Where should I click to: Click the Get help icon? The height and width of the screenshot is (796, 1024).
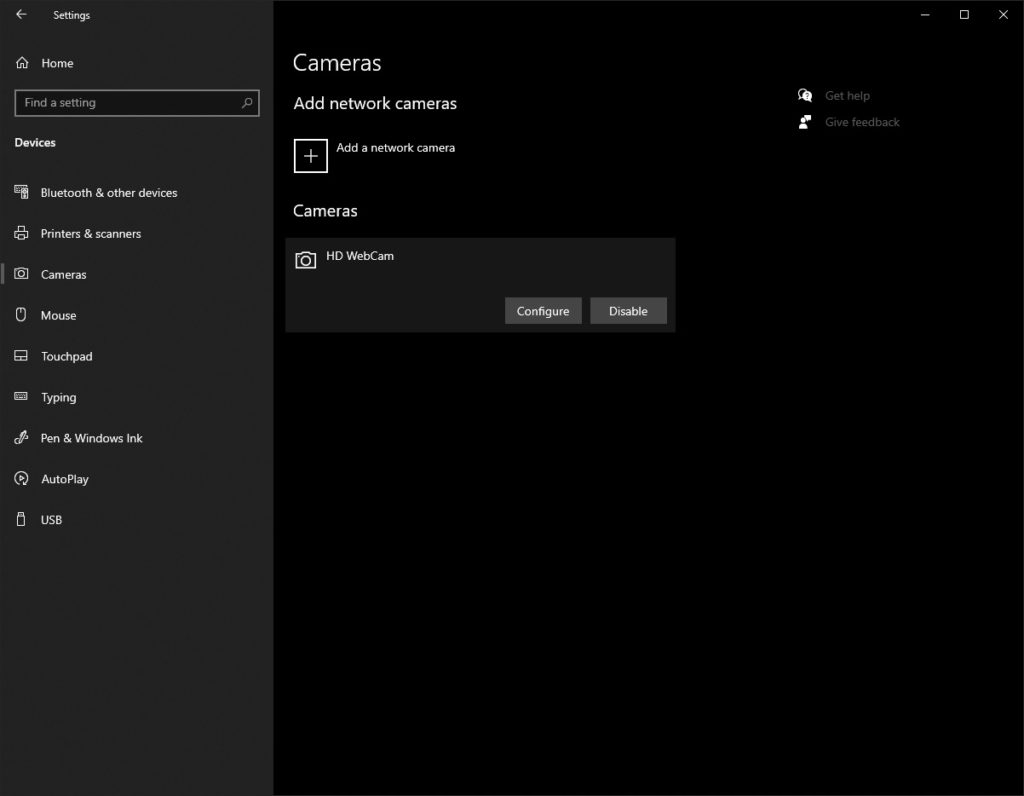tap(805, 95)
